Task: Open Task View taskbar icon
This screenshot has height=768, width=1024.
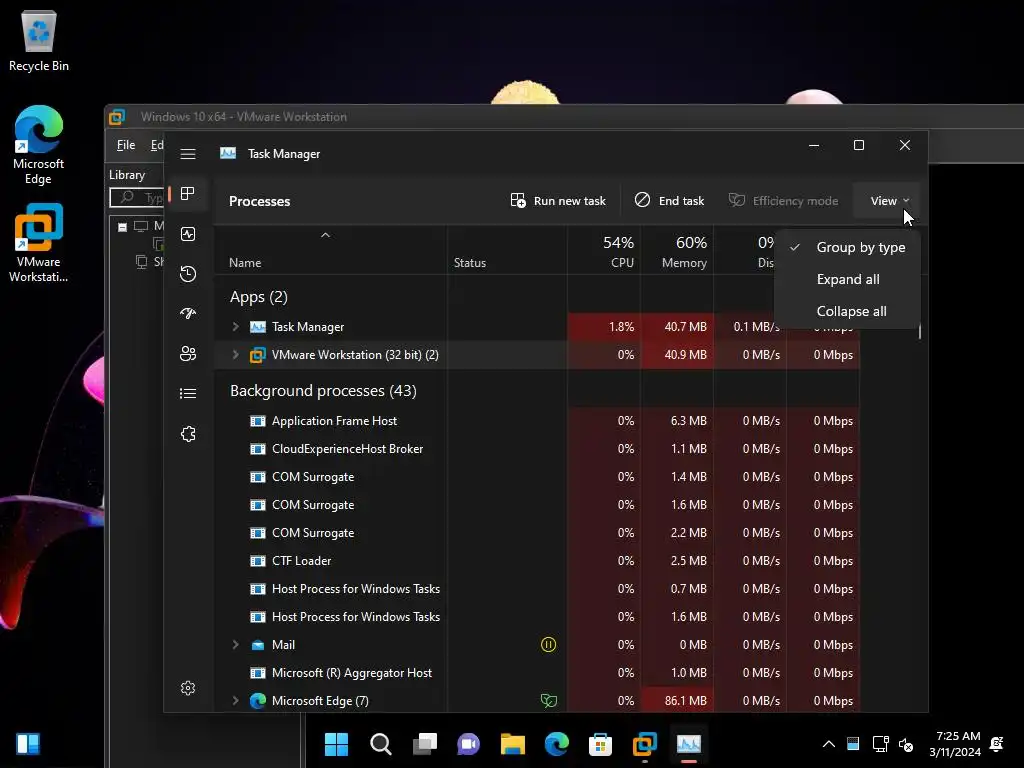Action: pos(424,744)
